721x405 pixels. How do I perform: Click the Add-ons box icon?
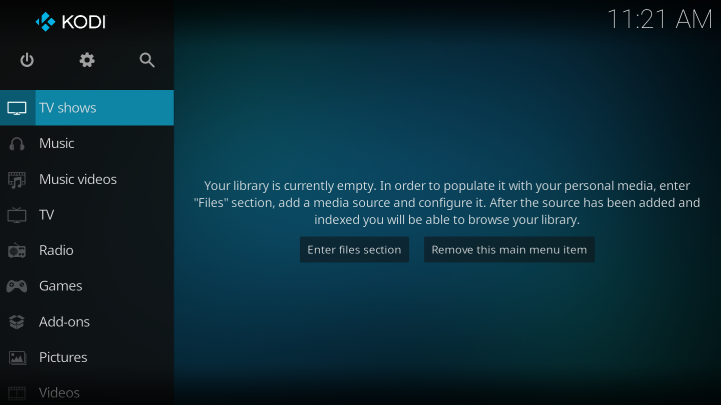point(17,322)
